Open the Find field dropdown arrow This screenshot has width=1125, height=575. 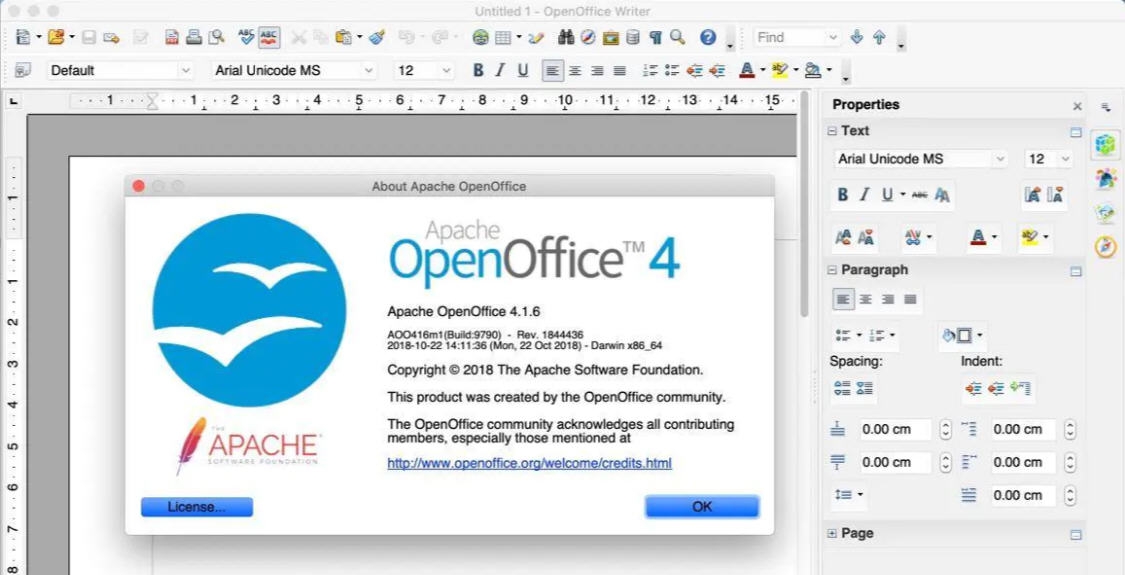pos(833,37)
